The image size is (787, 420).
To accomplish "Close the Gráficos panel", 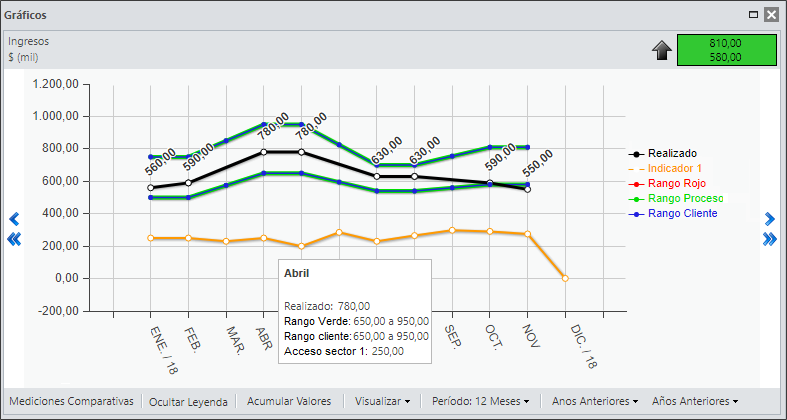I will (x=771, y=15).
